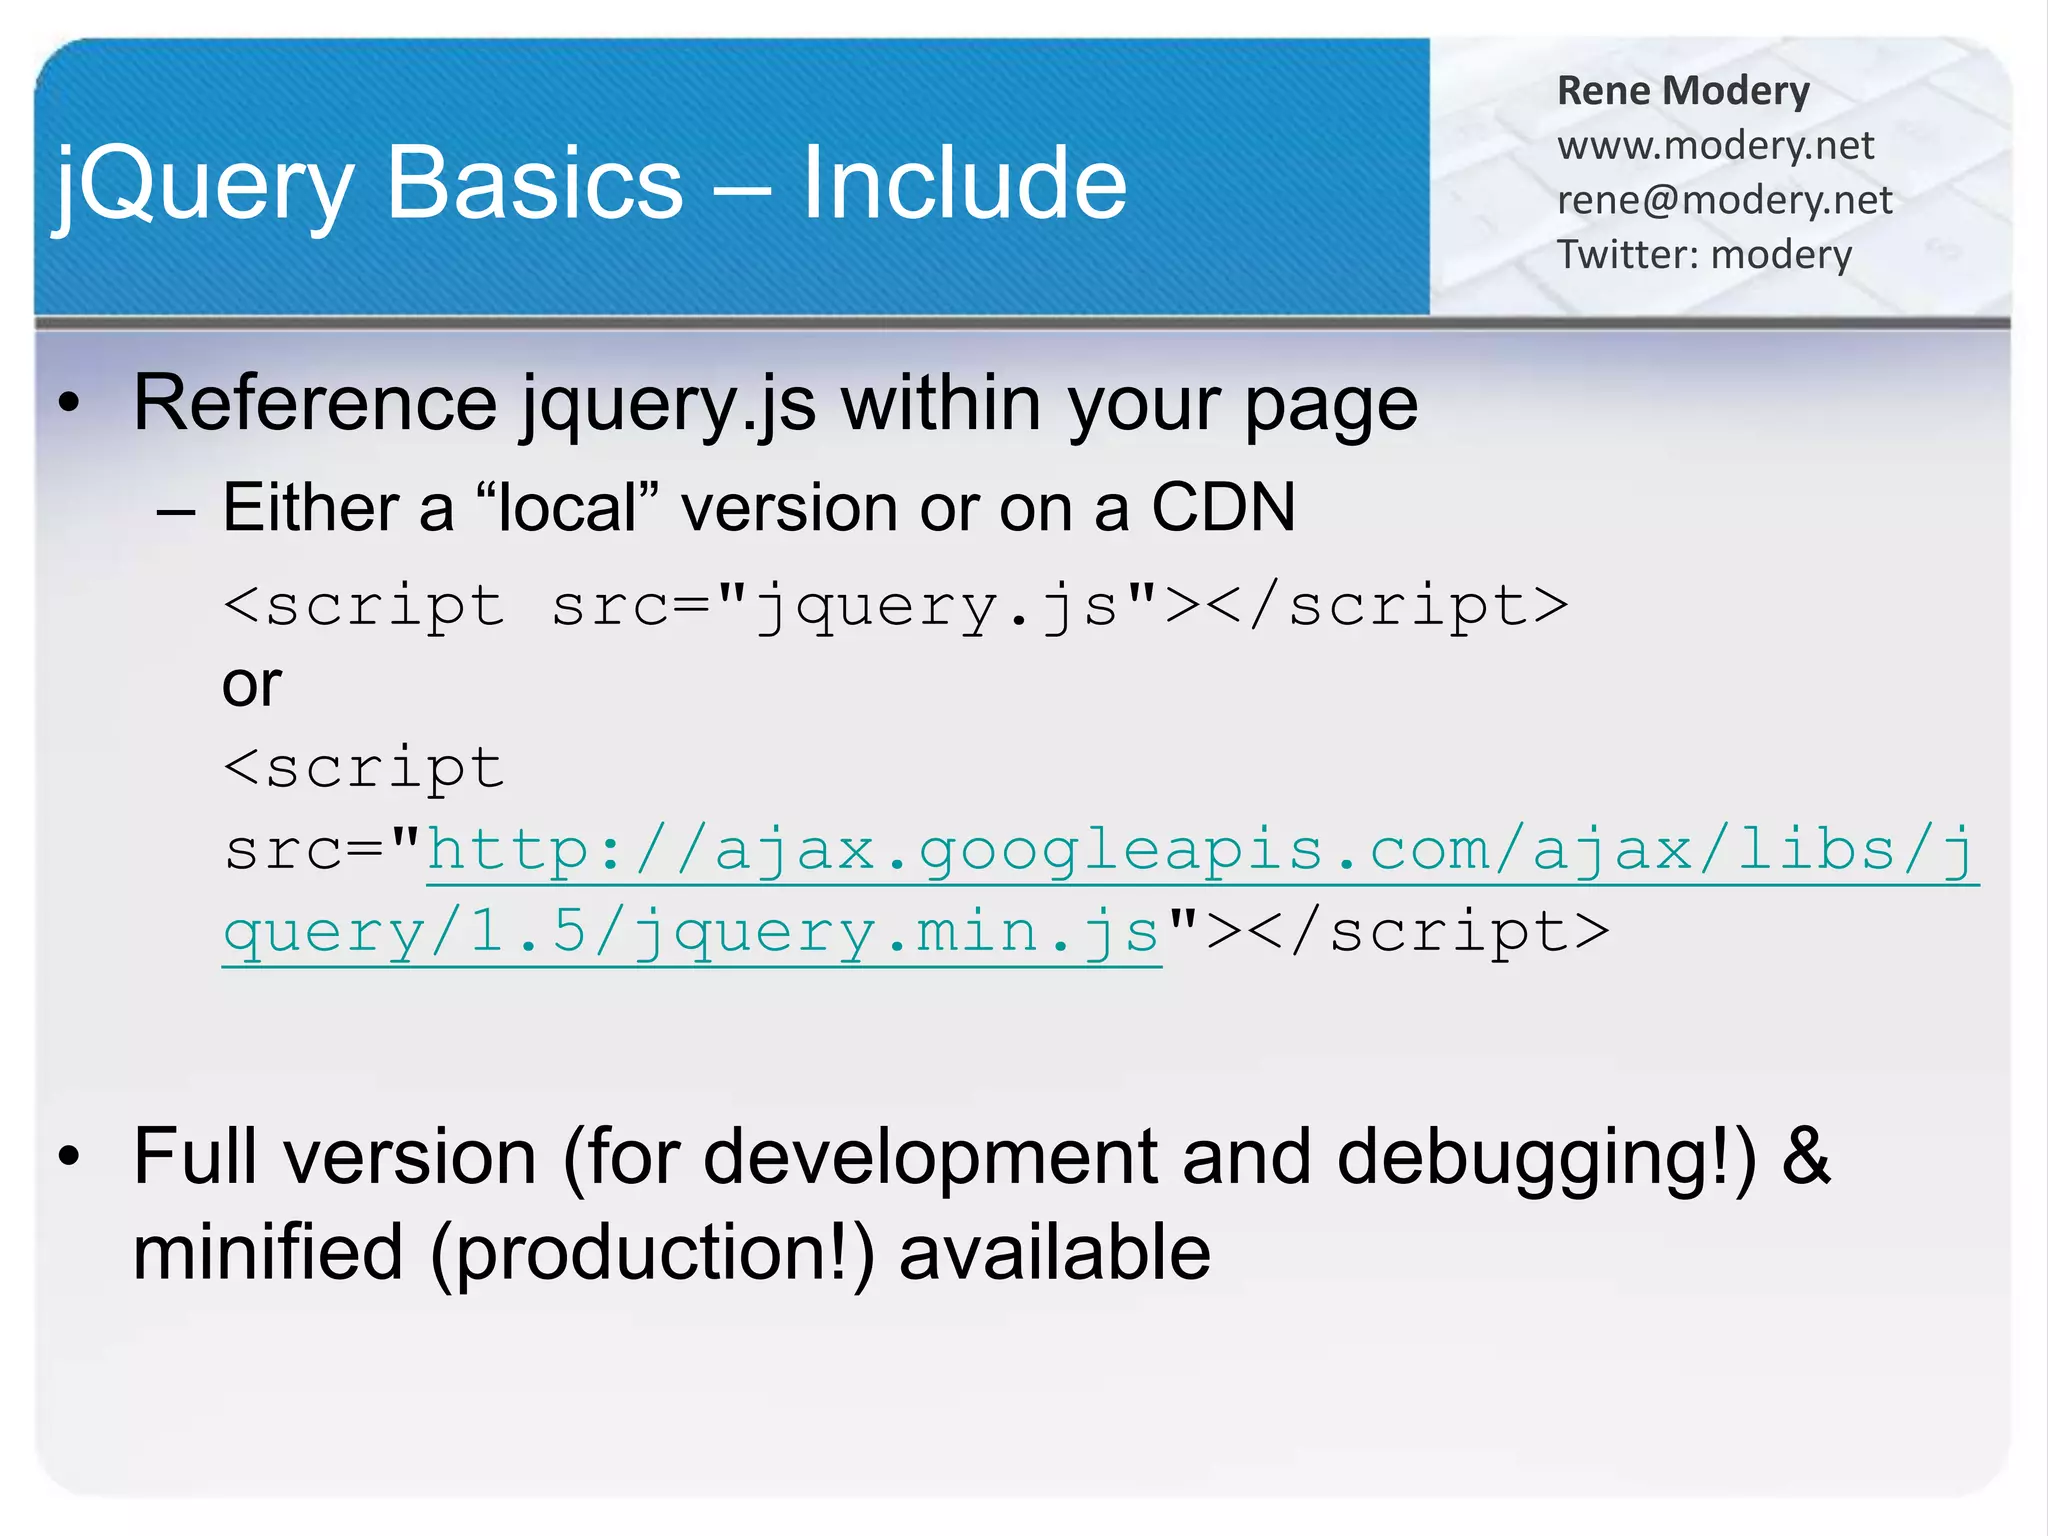Click the slide title 'jQuery Basics – Include'
The image size is (2048, 1536).
pos(590,183)
